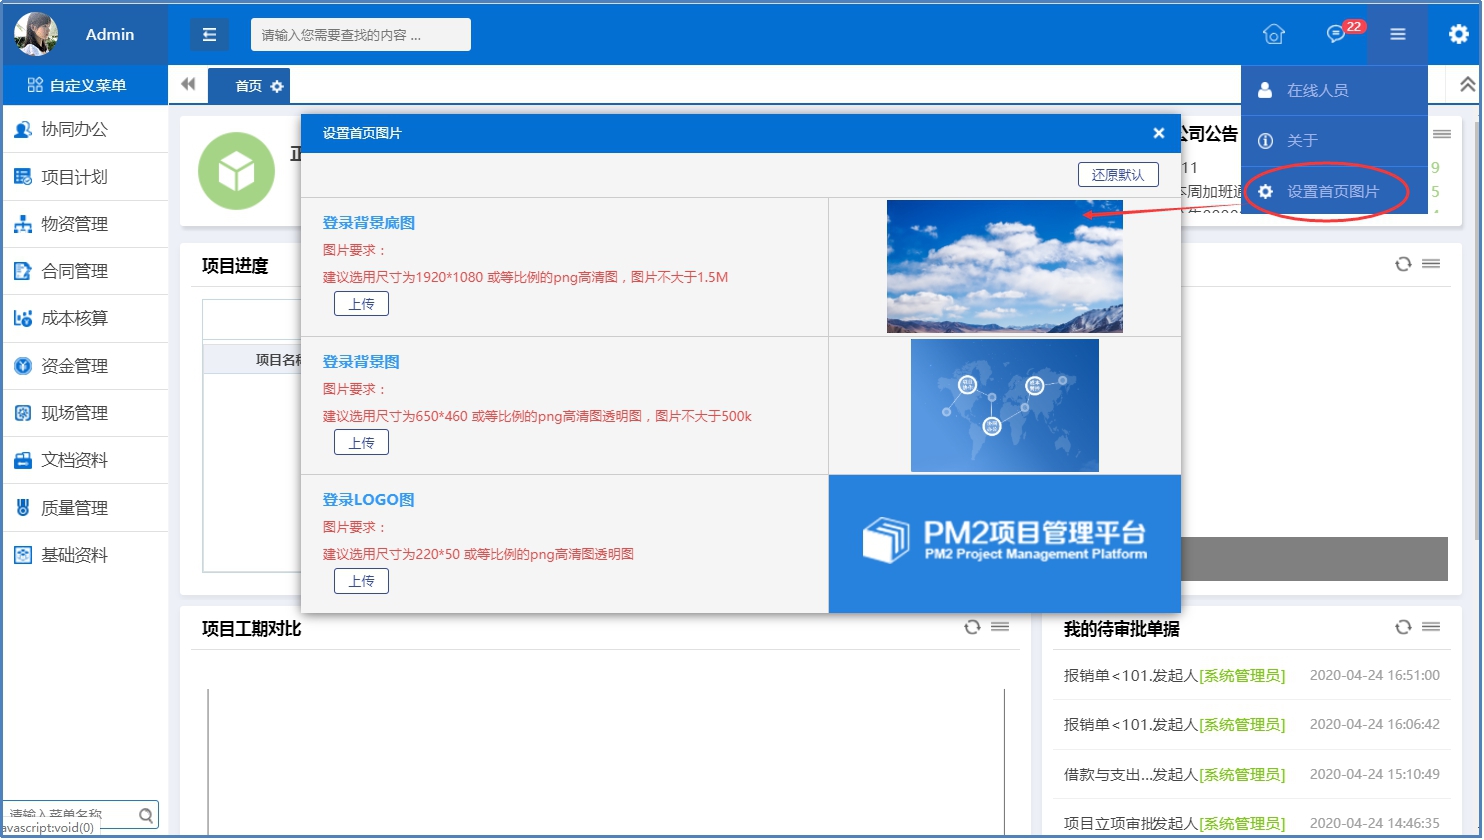Select 在线人员 from the dropdown menu

pyautogui.click(x=1317, y=90)
